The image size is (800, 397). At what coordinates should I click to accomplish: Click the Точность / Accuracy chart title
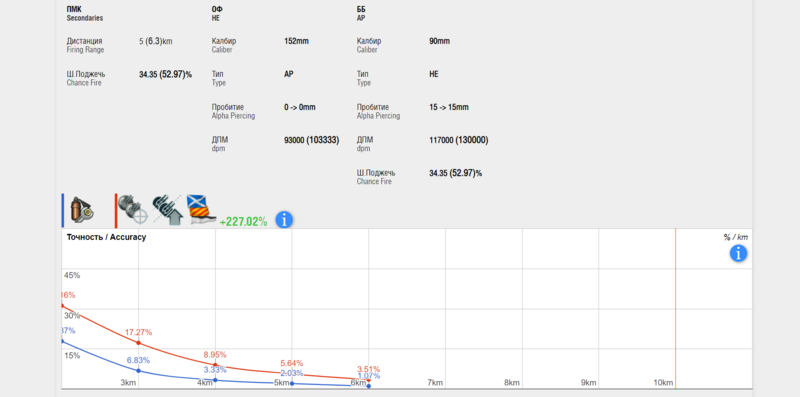[106, 237]
